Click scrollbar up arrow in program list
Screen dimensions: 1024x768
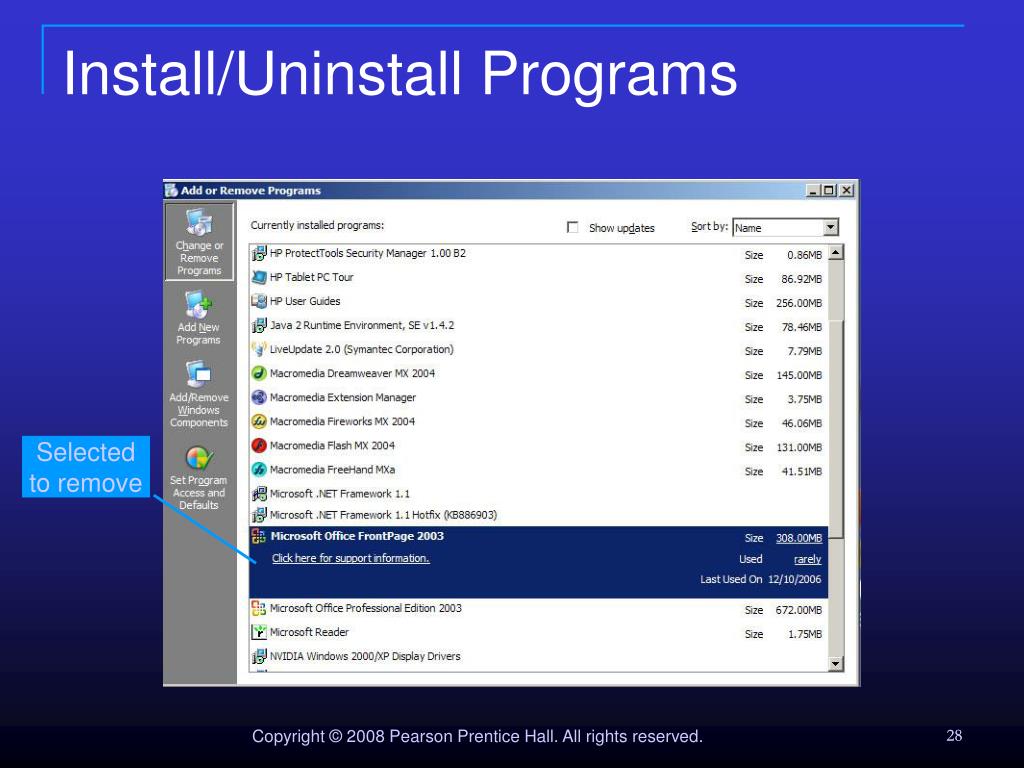836,253
